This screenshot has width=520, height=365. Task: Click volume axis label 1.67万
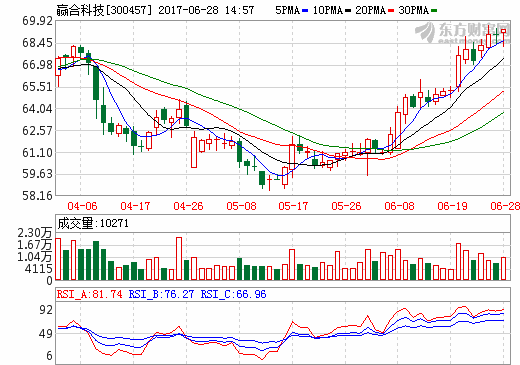35,245
